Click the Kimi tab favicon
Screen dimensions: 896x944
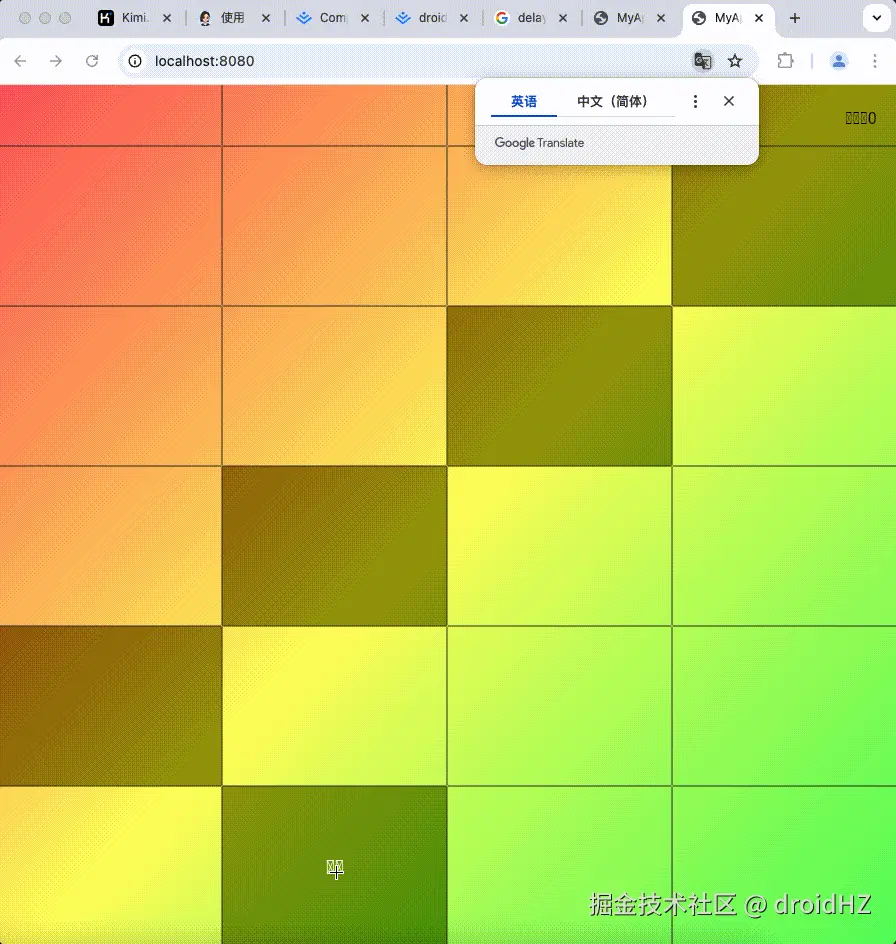point(105,18)
